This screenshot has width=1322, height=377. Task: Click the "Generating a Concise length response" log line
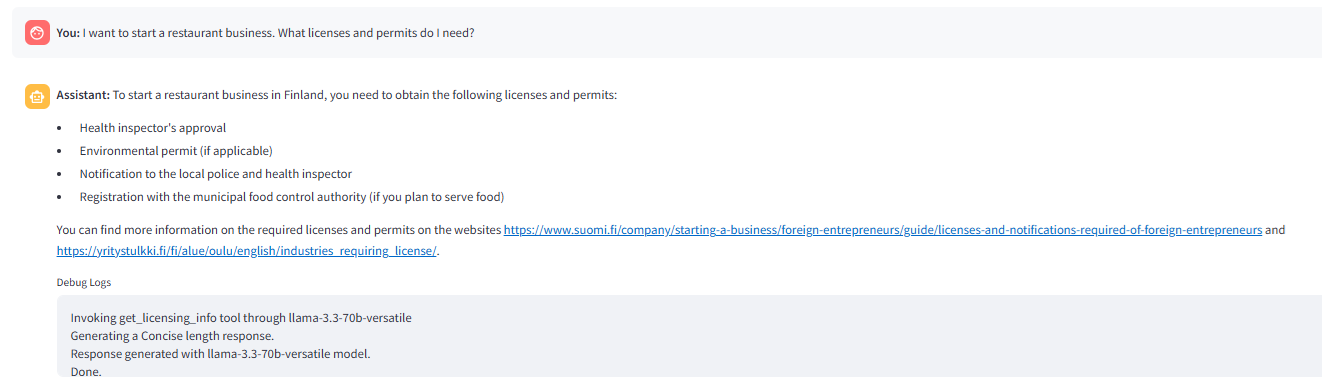point(172,336)
